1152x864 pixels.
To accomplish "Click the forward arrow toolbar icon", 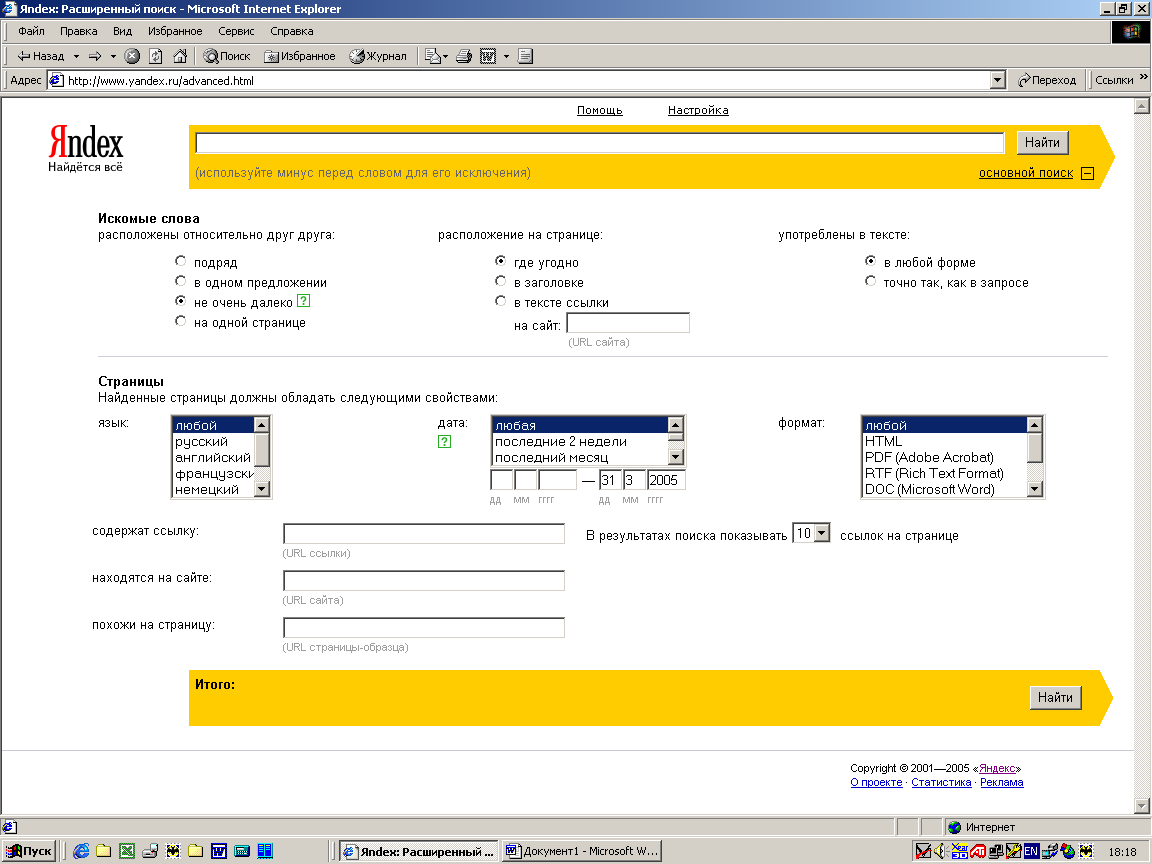I will click(x=95, y=56).
